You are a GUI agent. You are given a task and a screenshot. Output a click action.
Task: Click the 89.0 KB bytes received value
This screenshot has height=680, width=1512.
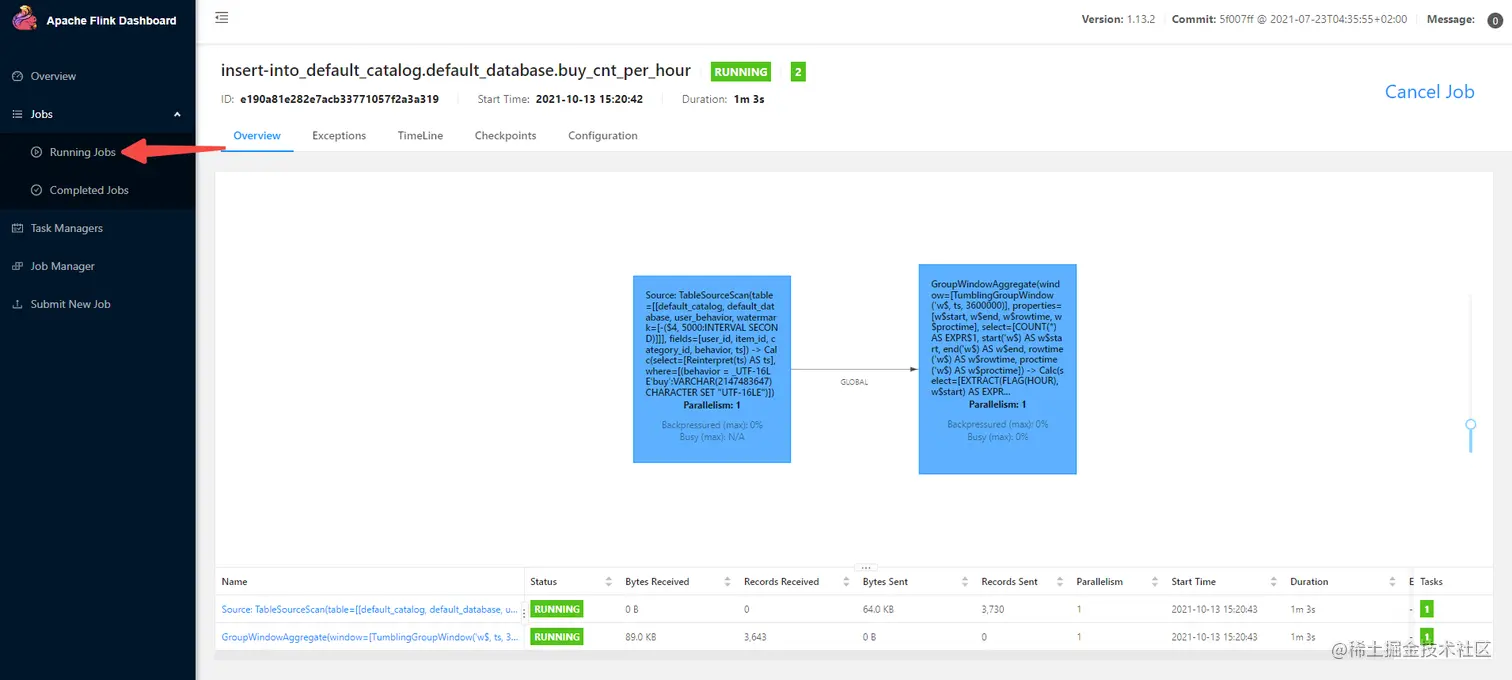click(641, 637)
